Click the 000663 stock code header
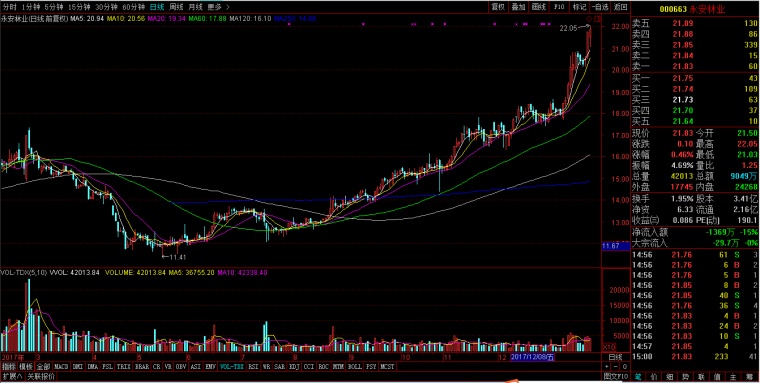Image resolution: width=760 pixels, height=383 pixels. [674, 9]
